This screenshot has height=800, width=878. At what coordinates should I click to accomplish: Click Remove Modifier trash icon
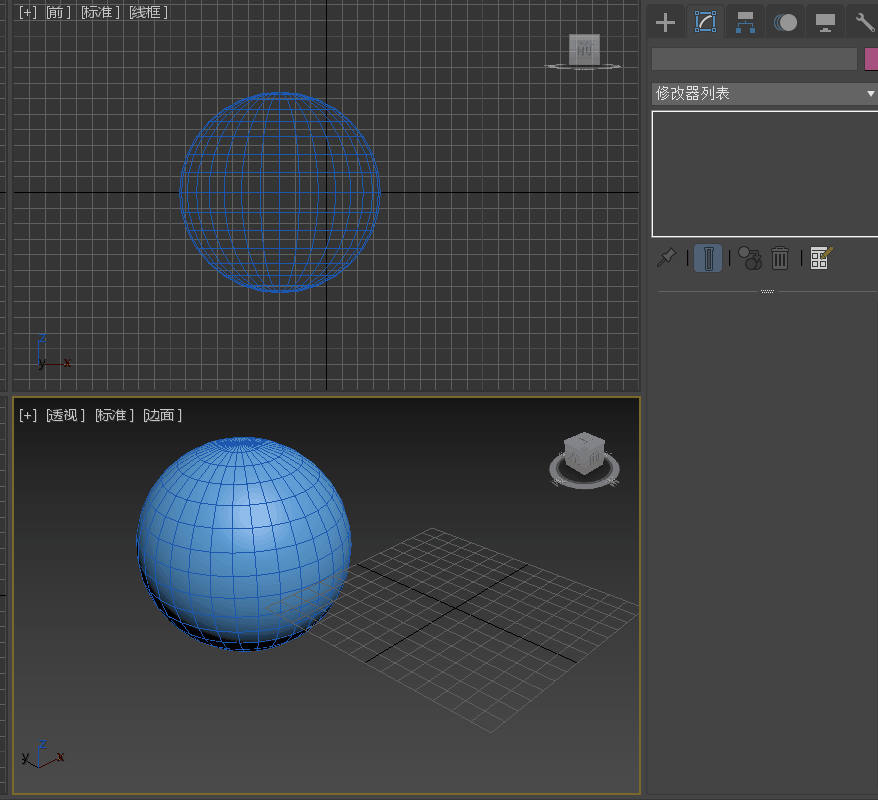pos(780,258)
